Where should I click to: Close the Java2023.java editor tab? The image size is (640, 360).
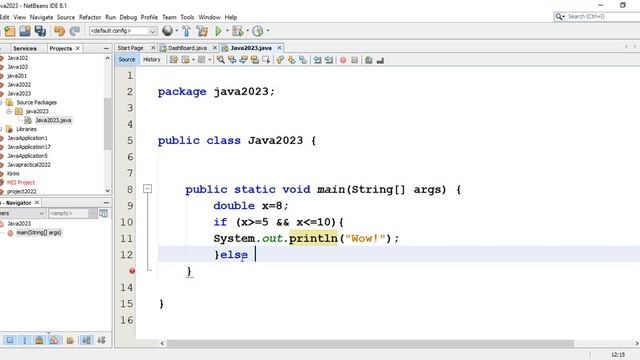[x=280, y=48]
